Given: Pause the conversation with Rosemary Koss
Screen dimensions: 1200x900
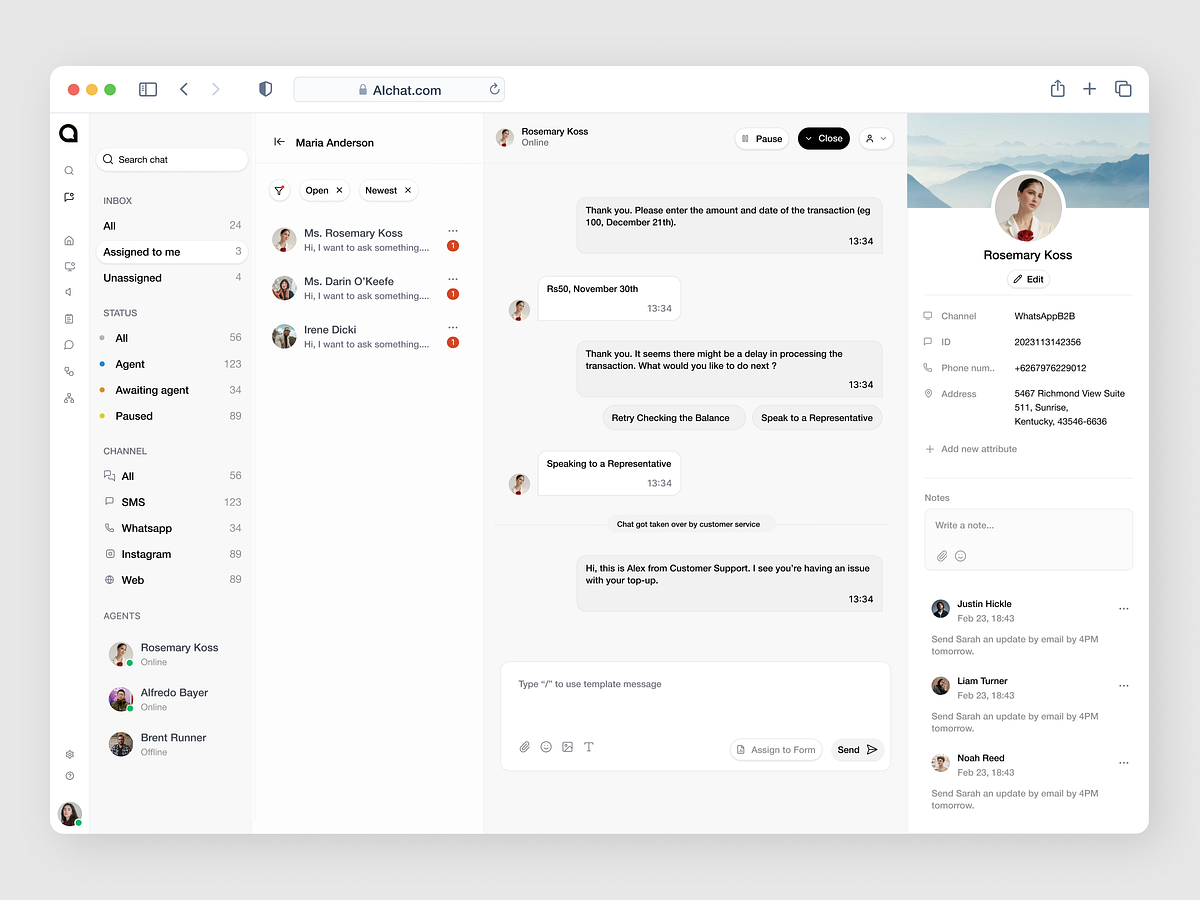Looking at the screenshot, I should point(761,138).
